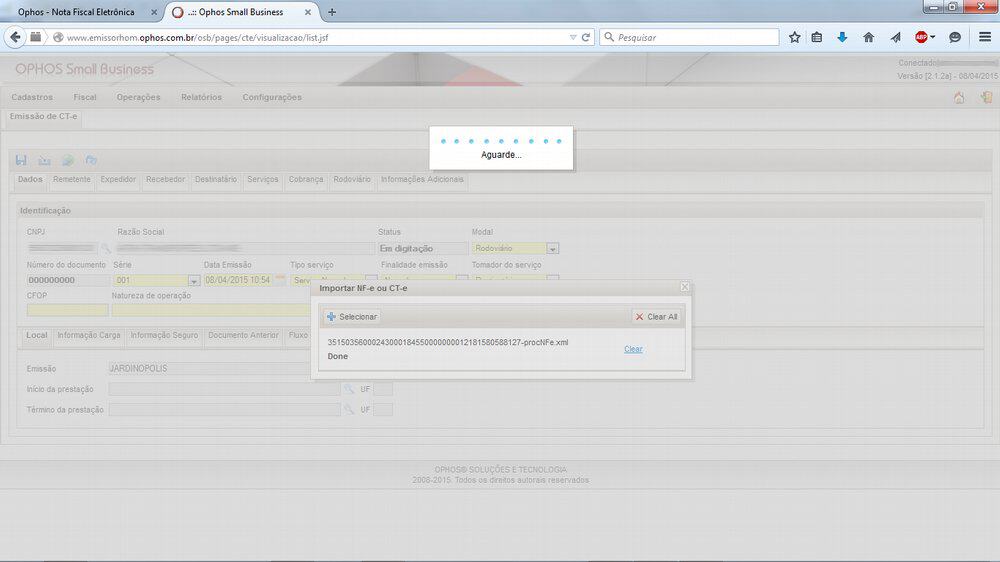Click the save floppy disk icon
Image resolution: width=1000 pixels, height=562 pixels.
(x=21, y=160)
